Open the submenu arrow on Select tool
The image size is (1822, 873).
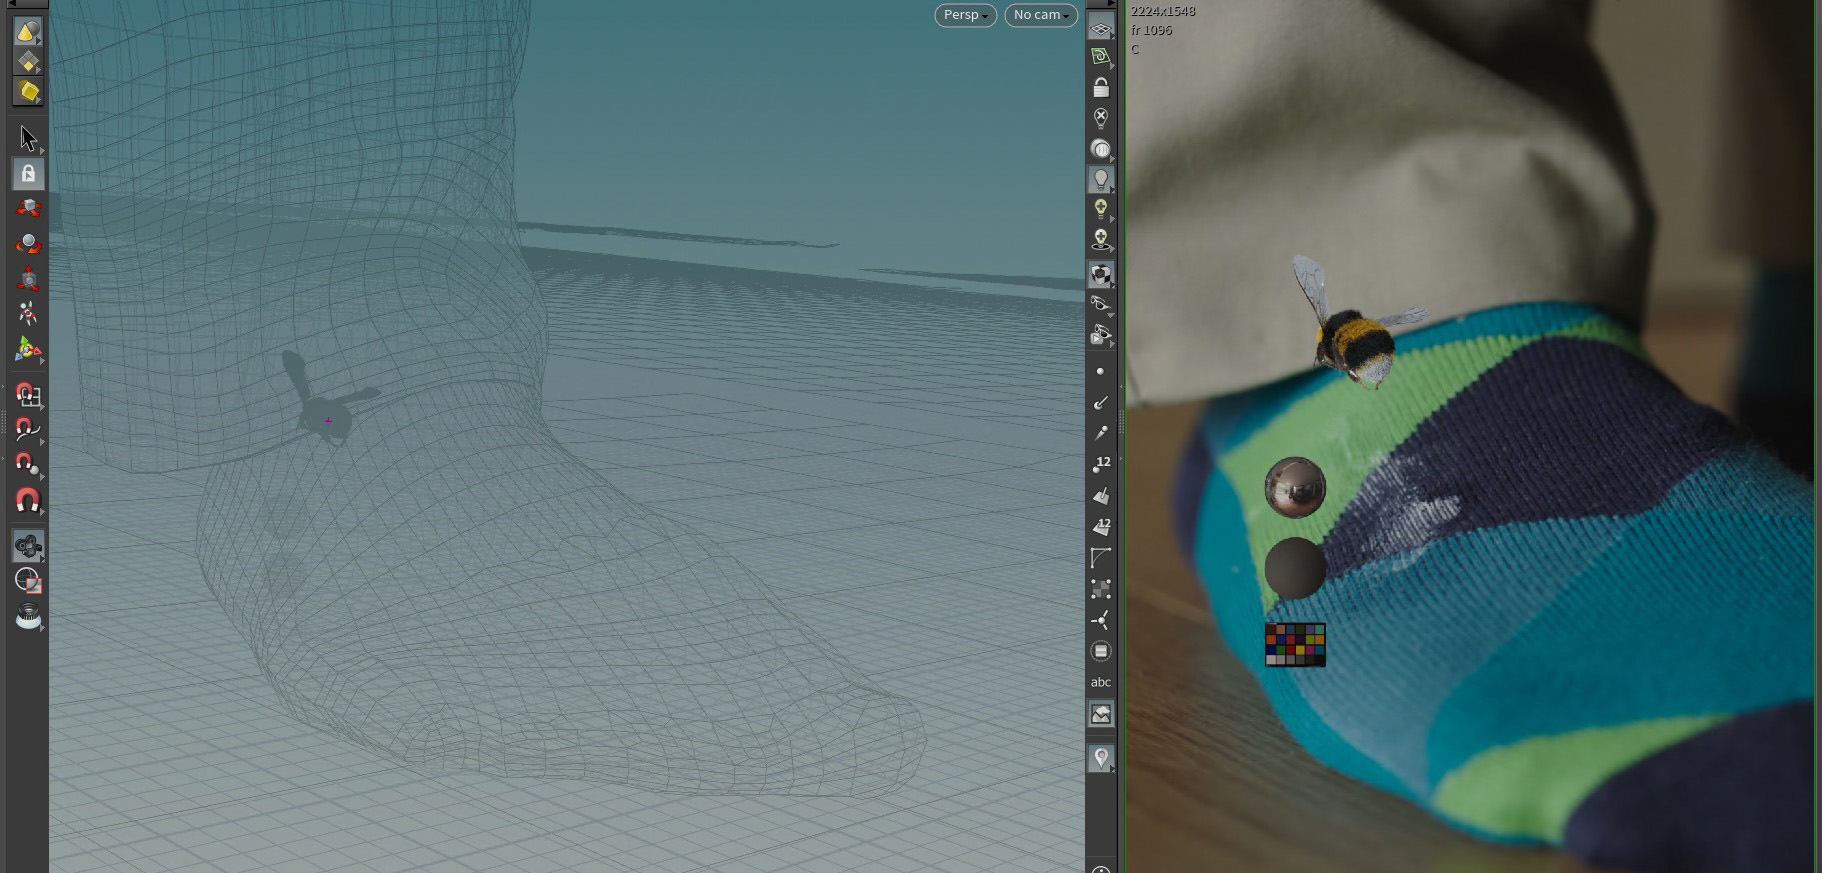coord(41,151)
